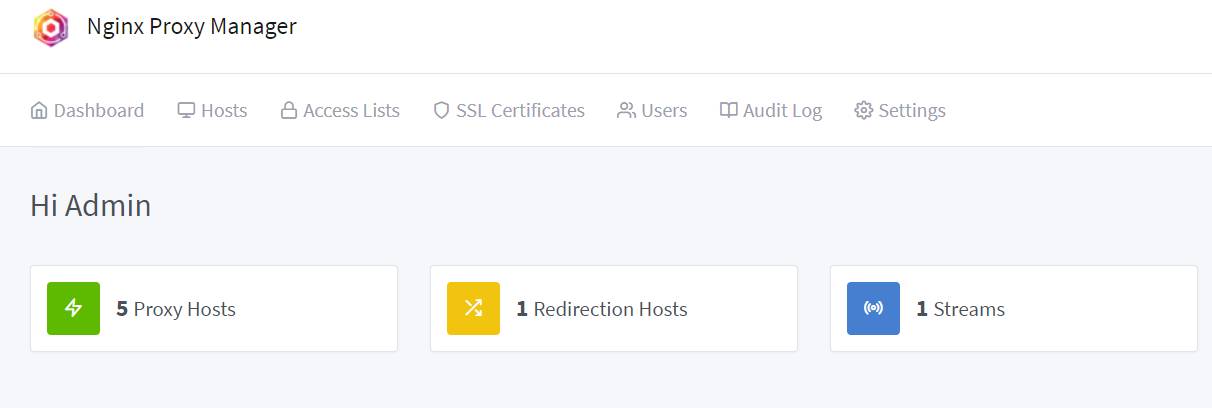Click the green lightning bolt Proxy Hosts icon

[73, 309]
